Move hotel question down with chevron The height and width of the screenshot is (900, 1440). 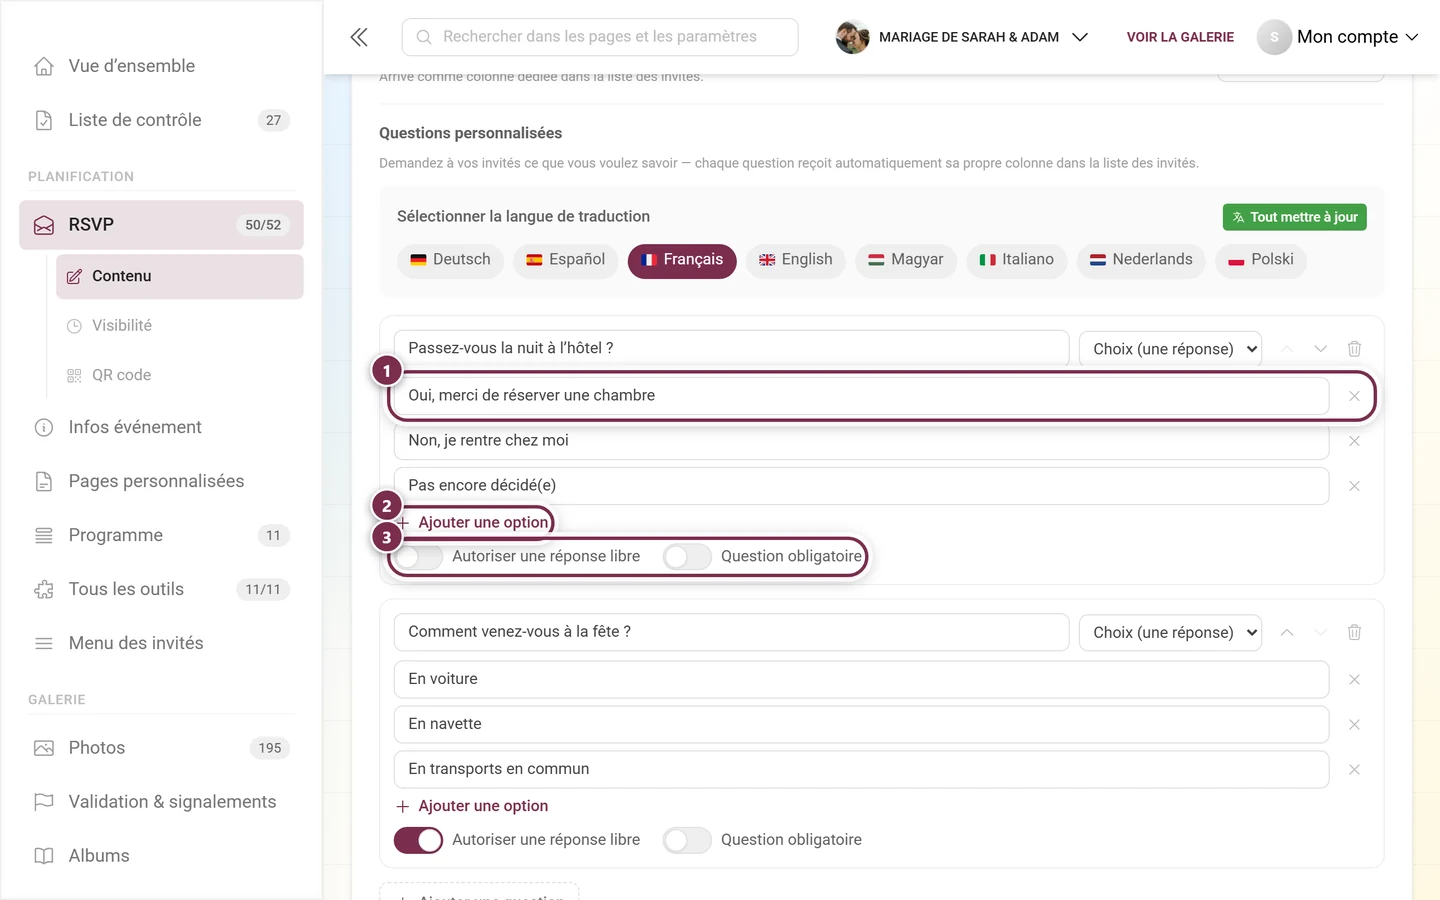point(1320,349)
